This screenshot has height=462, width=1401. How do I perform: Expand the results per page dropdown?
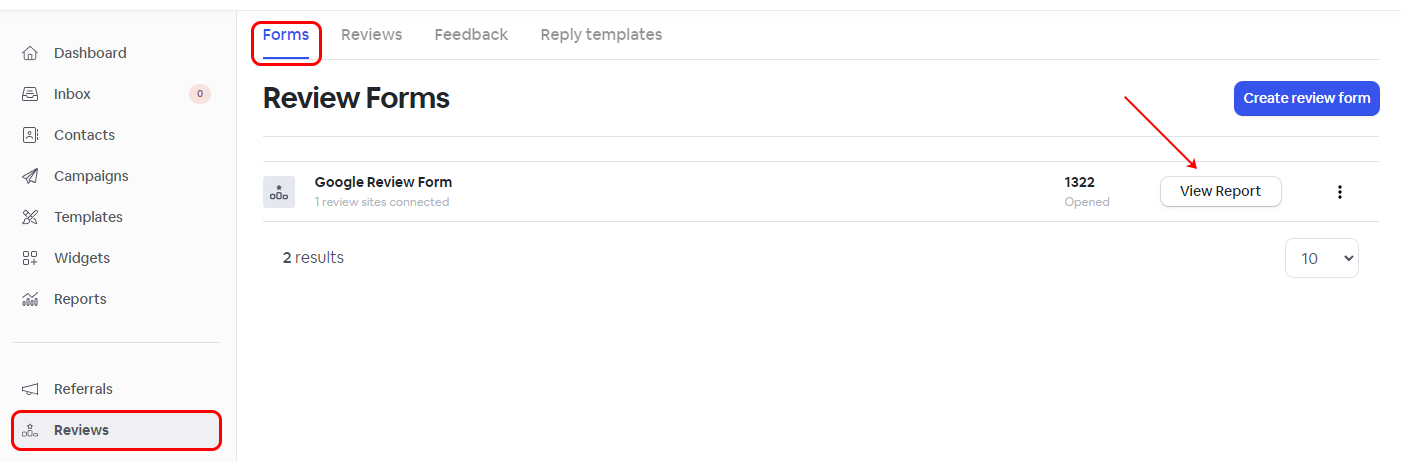click(1321, 258)
